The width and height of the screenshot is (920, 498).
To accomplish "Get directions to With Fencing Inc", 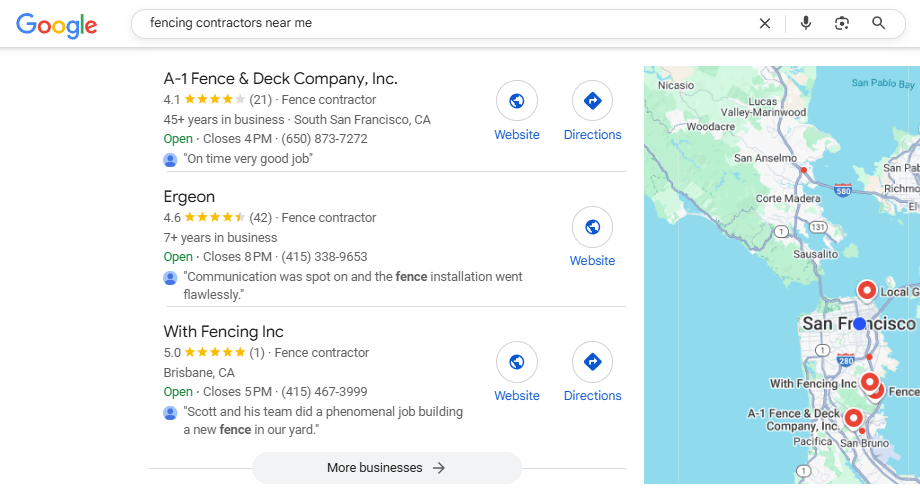I will (x=592, y=362).
